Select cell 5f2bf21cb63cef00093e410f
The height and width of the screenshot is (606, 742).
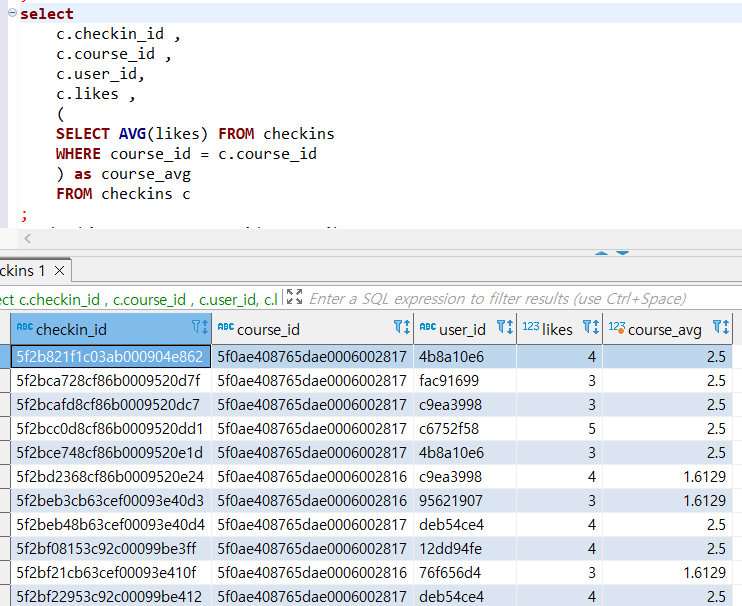click(x=111, y=573)
